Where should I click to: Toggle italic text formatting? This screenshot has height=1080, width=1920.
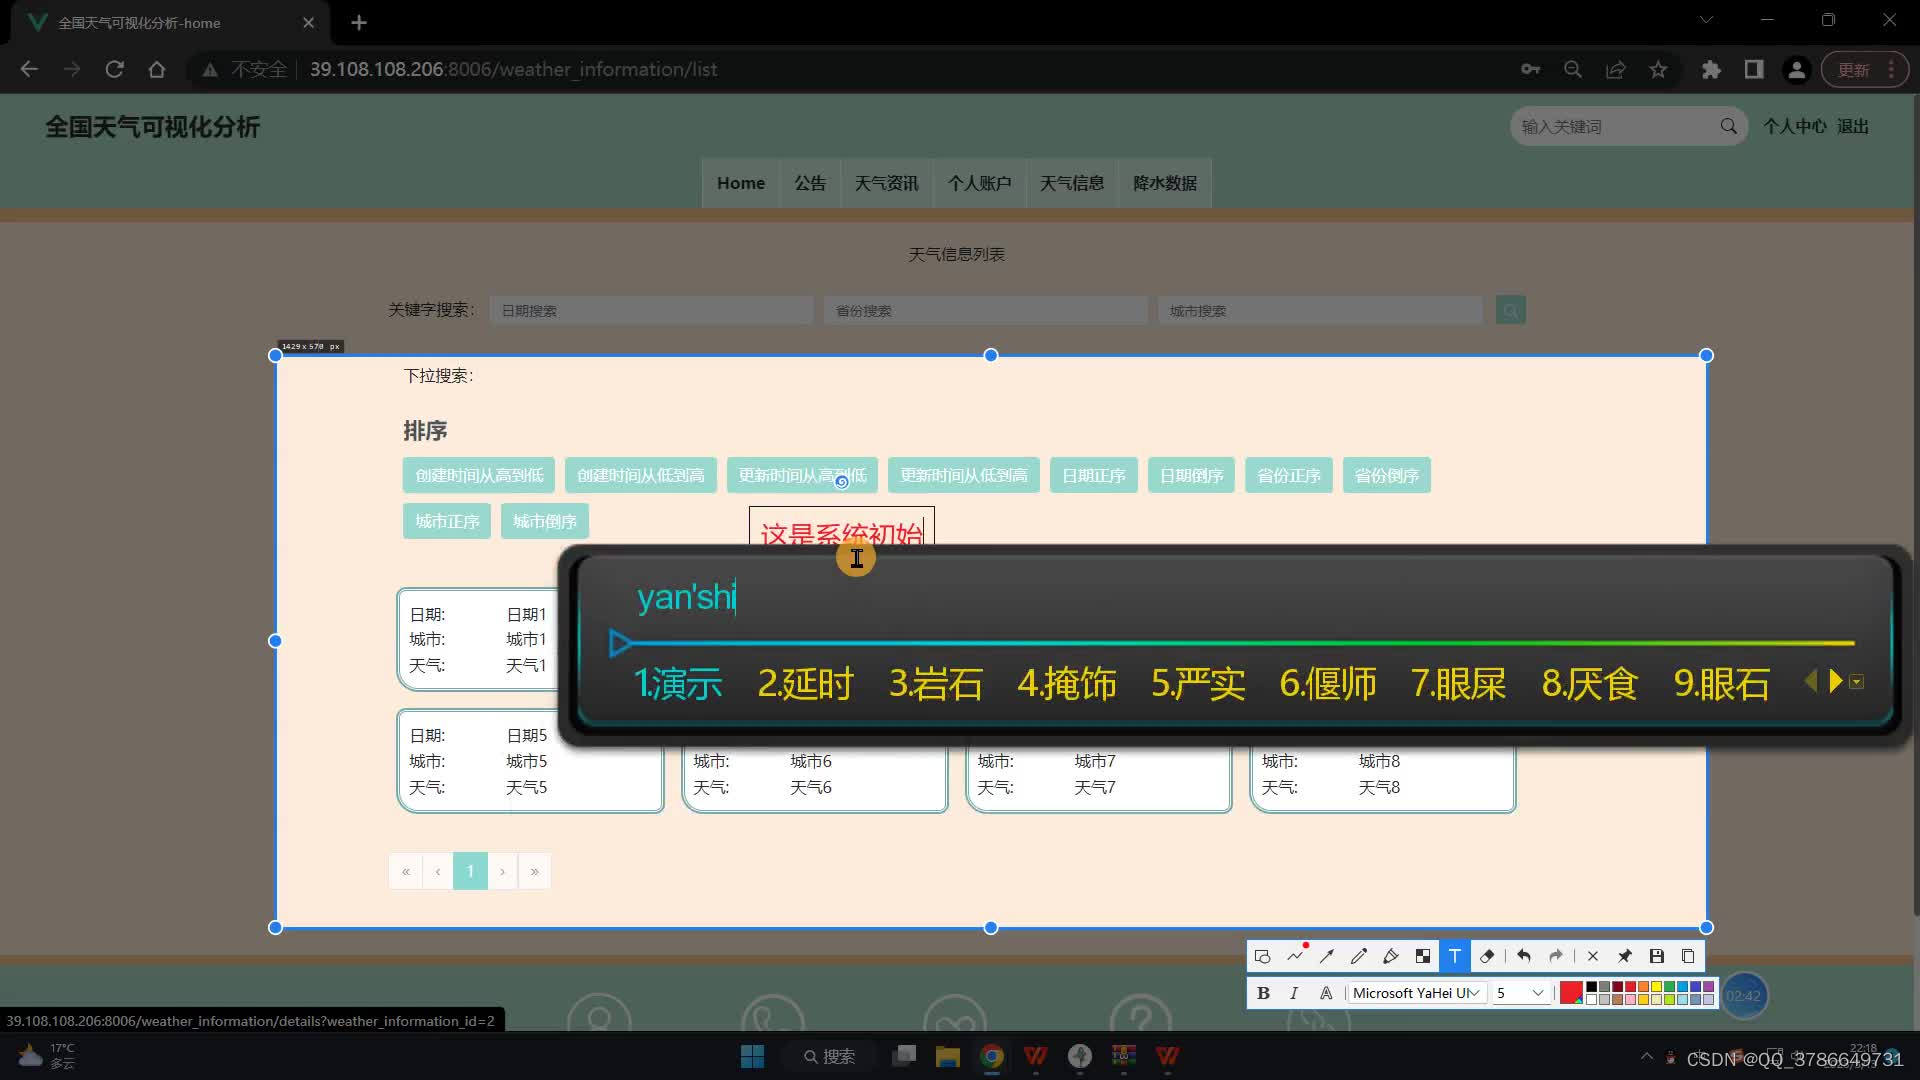(1294, 993)
